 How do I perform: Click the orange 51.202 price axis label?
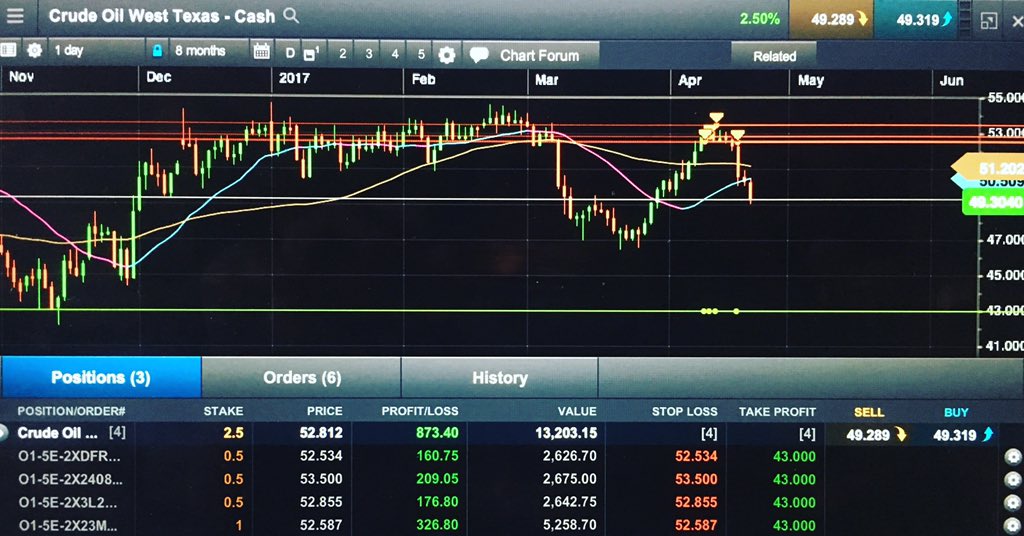pyautogui.click(x=989, y=168)
